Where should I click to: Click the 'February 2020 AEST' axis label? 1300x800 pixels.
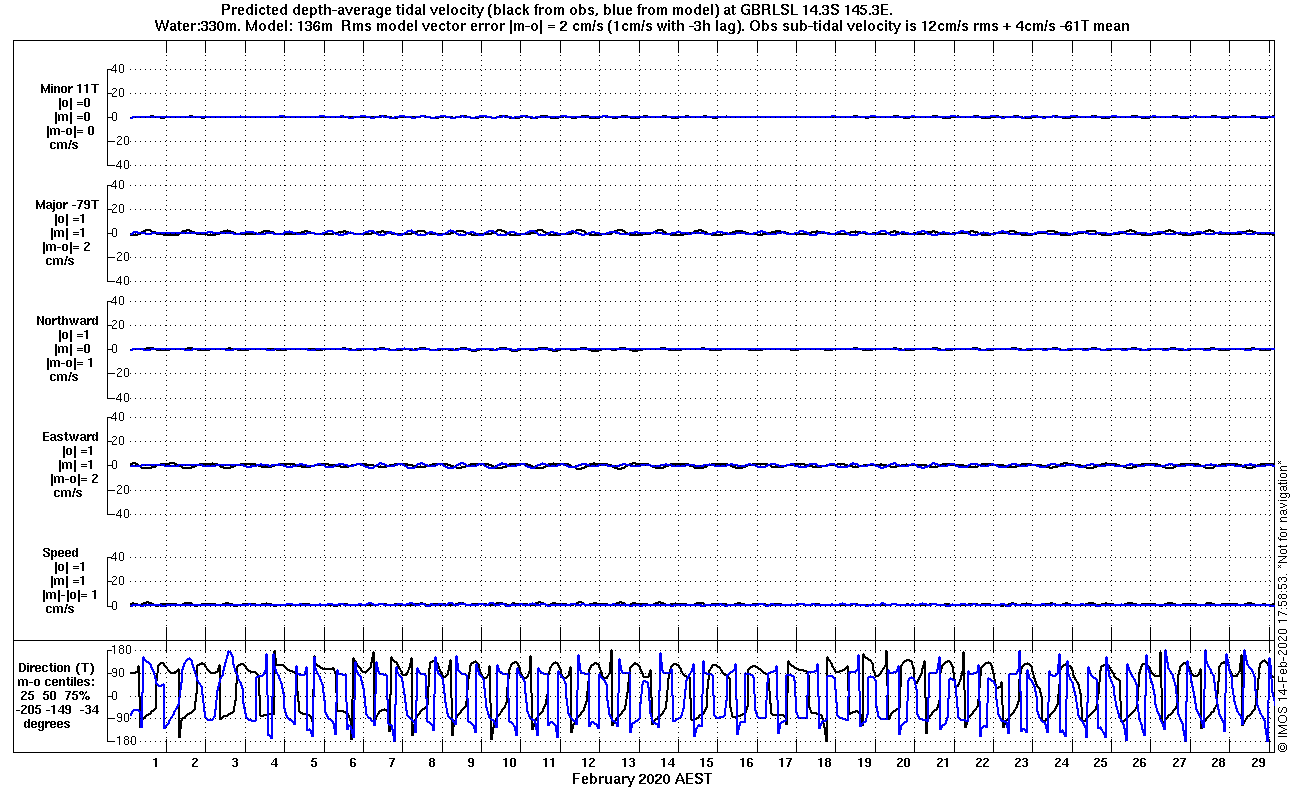642,778
